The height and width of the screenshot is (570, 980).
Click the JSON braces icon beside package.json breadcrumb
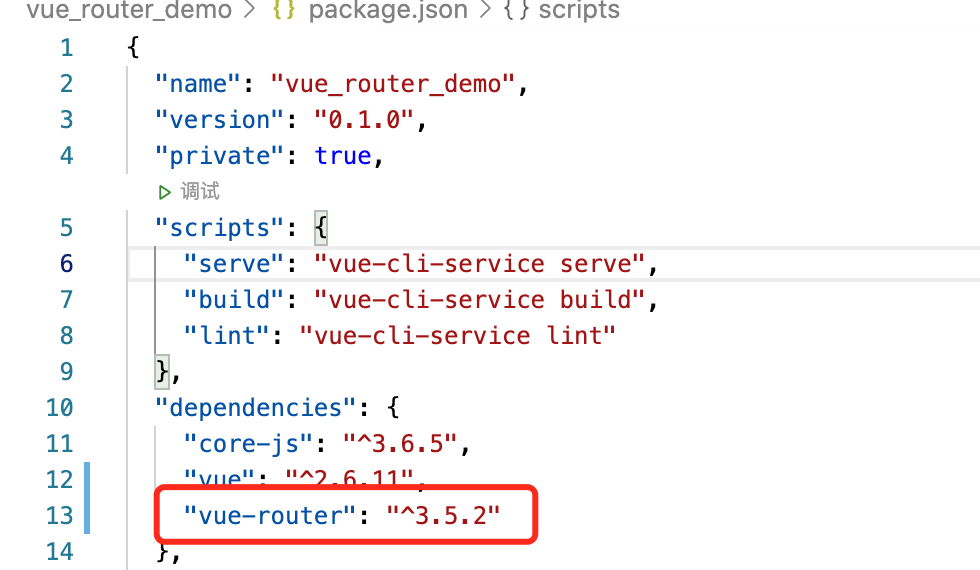(x=286, y=12)
